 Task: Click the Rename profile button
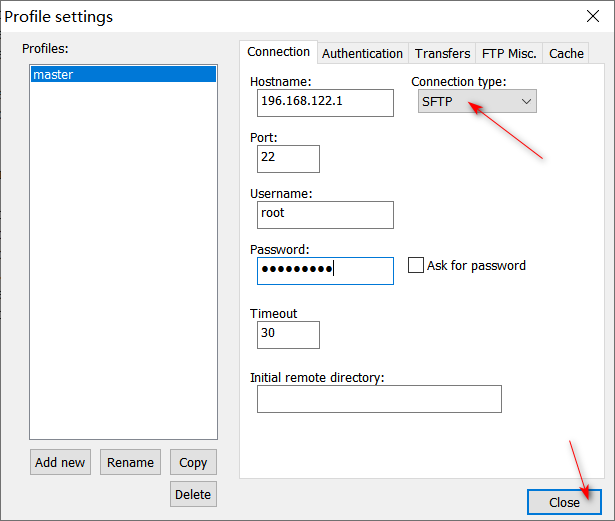coord(130,462)
